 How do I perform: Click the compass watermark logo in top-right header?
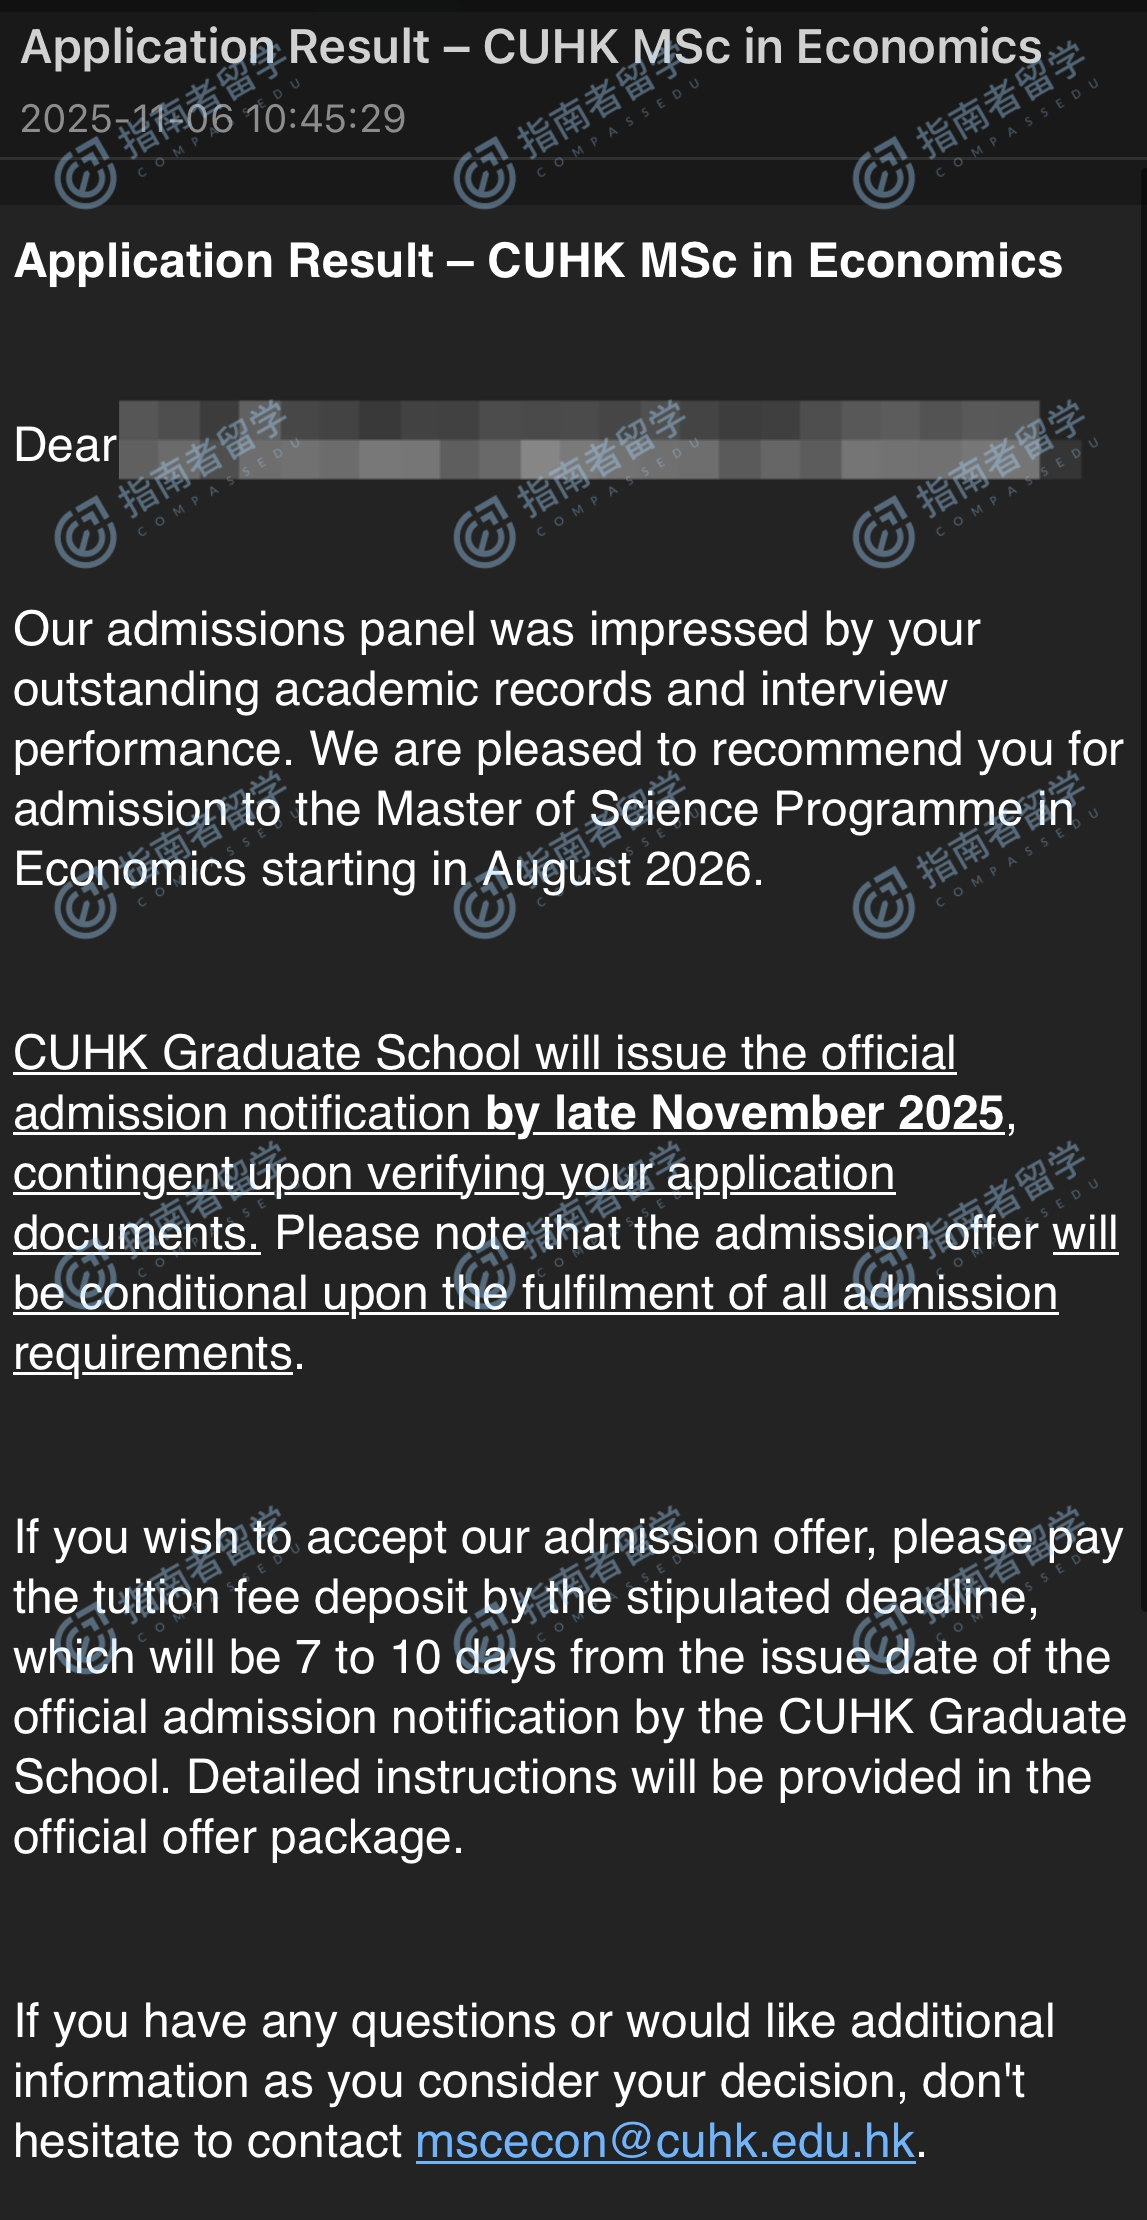(x=884, y=180)
